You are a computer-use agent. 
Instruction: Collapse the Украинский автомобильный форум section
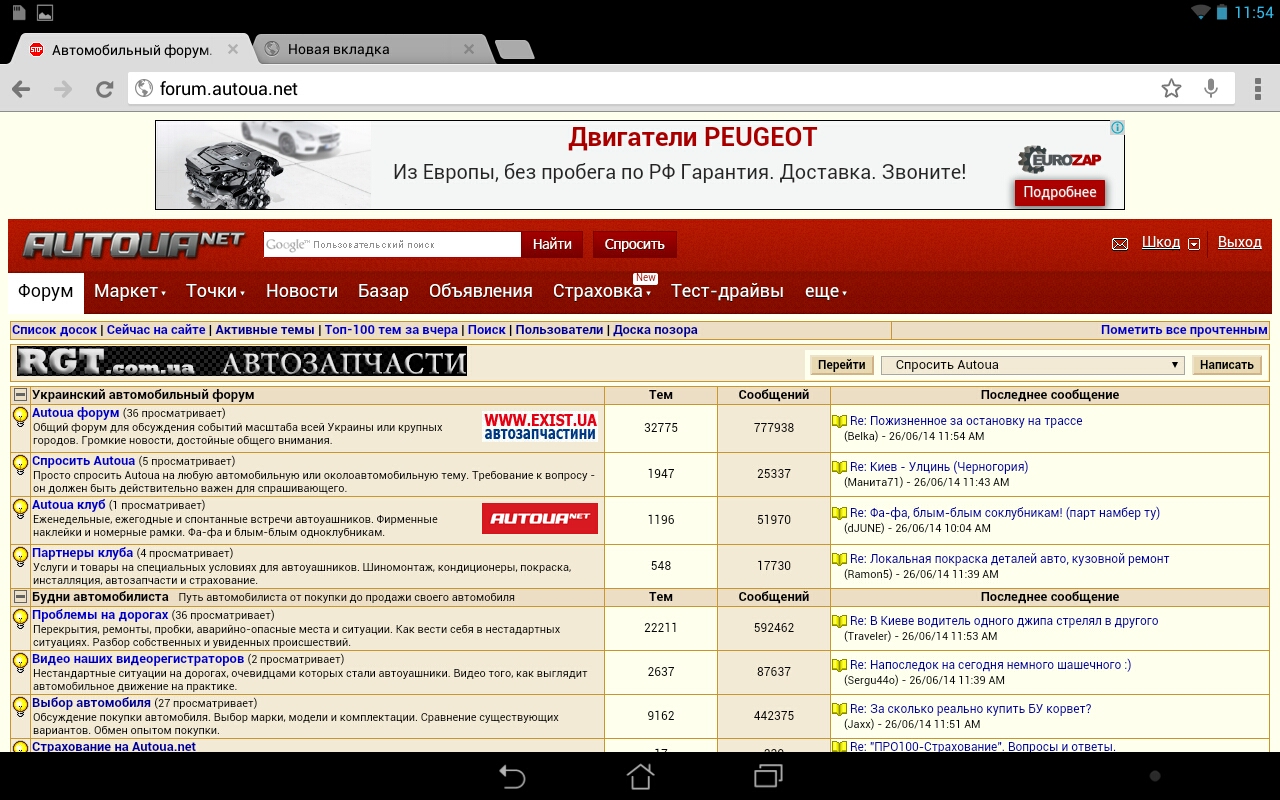point(20,395)
